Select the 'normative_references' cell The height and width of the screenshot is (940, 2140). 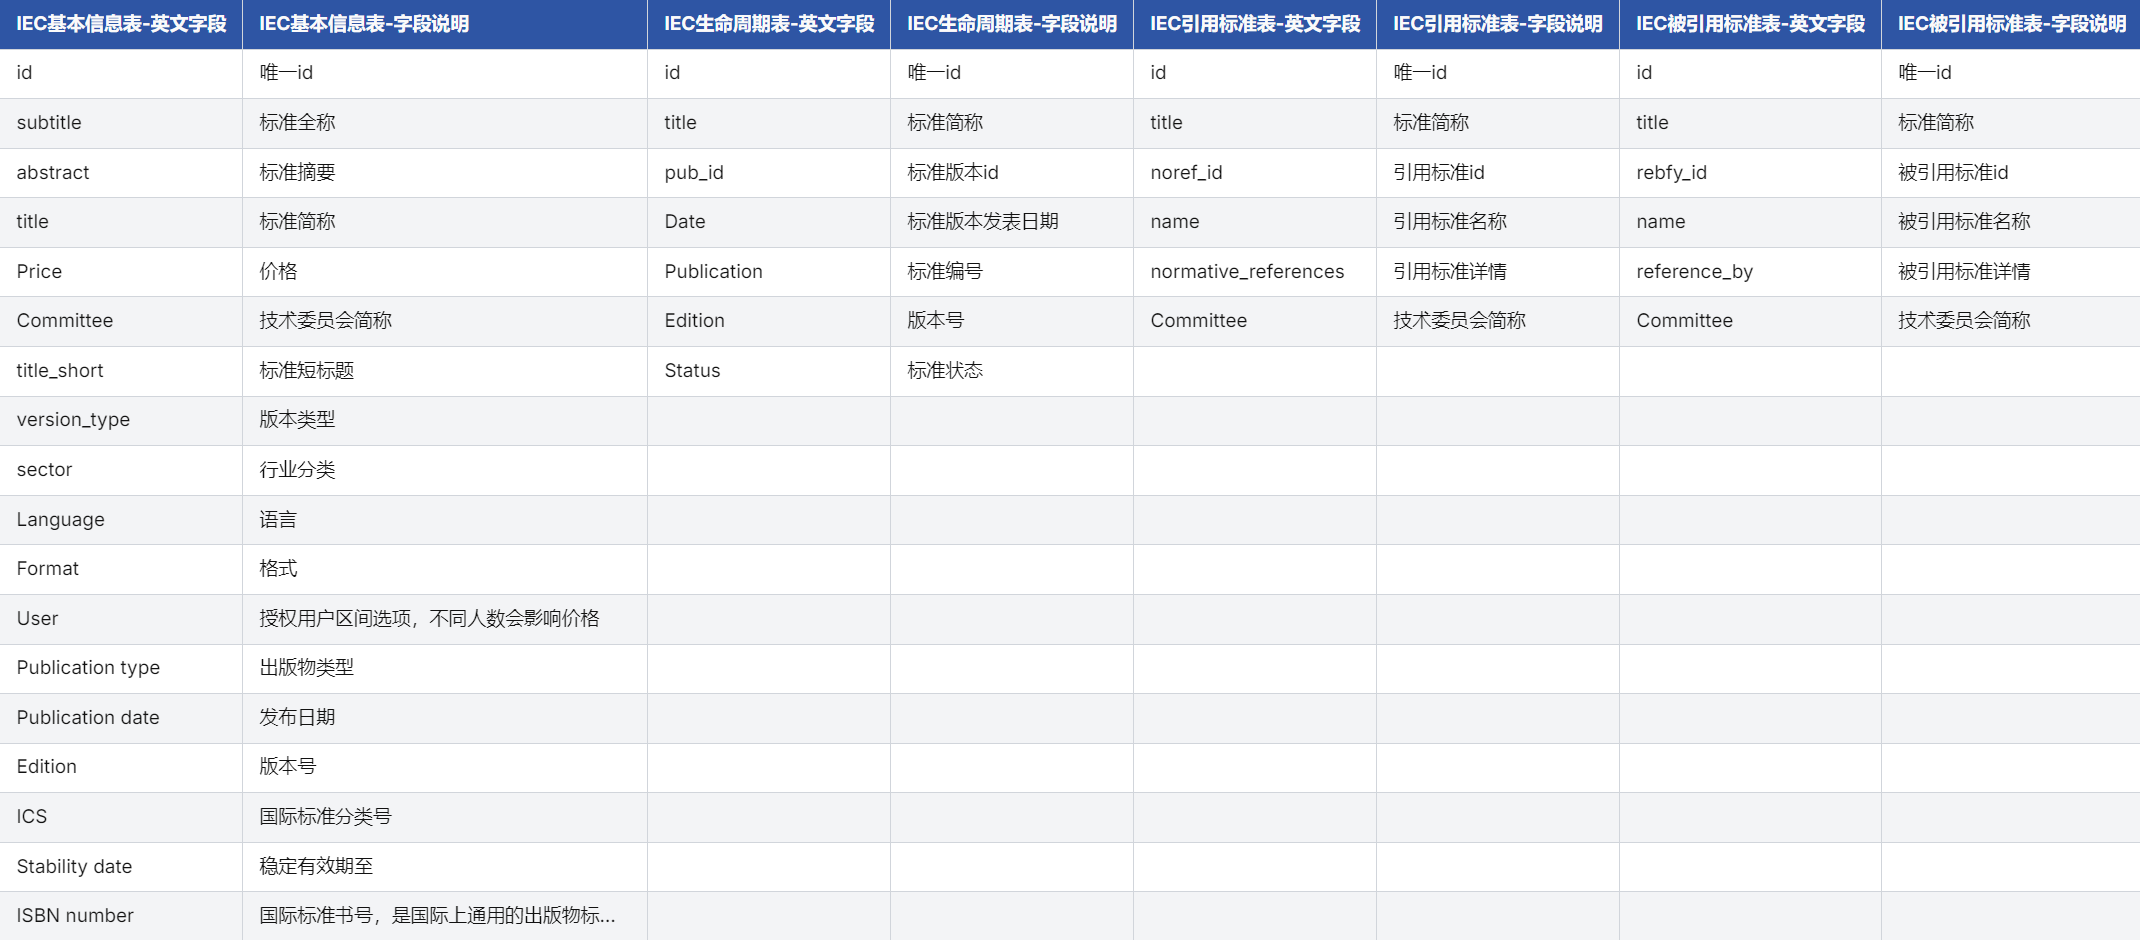pyautogui.click(x=1255, y=272)
